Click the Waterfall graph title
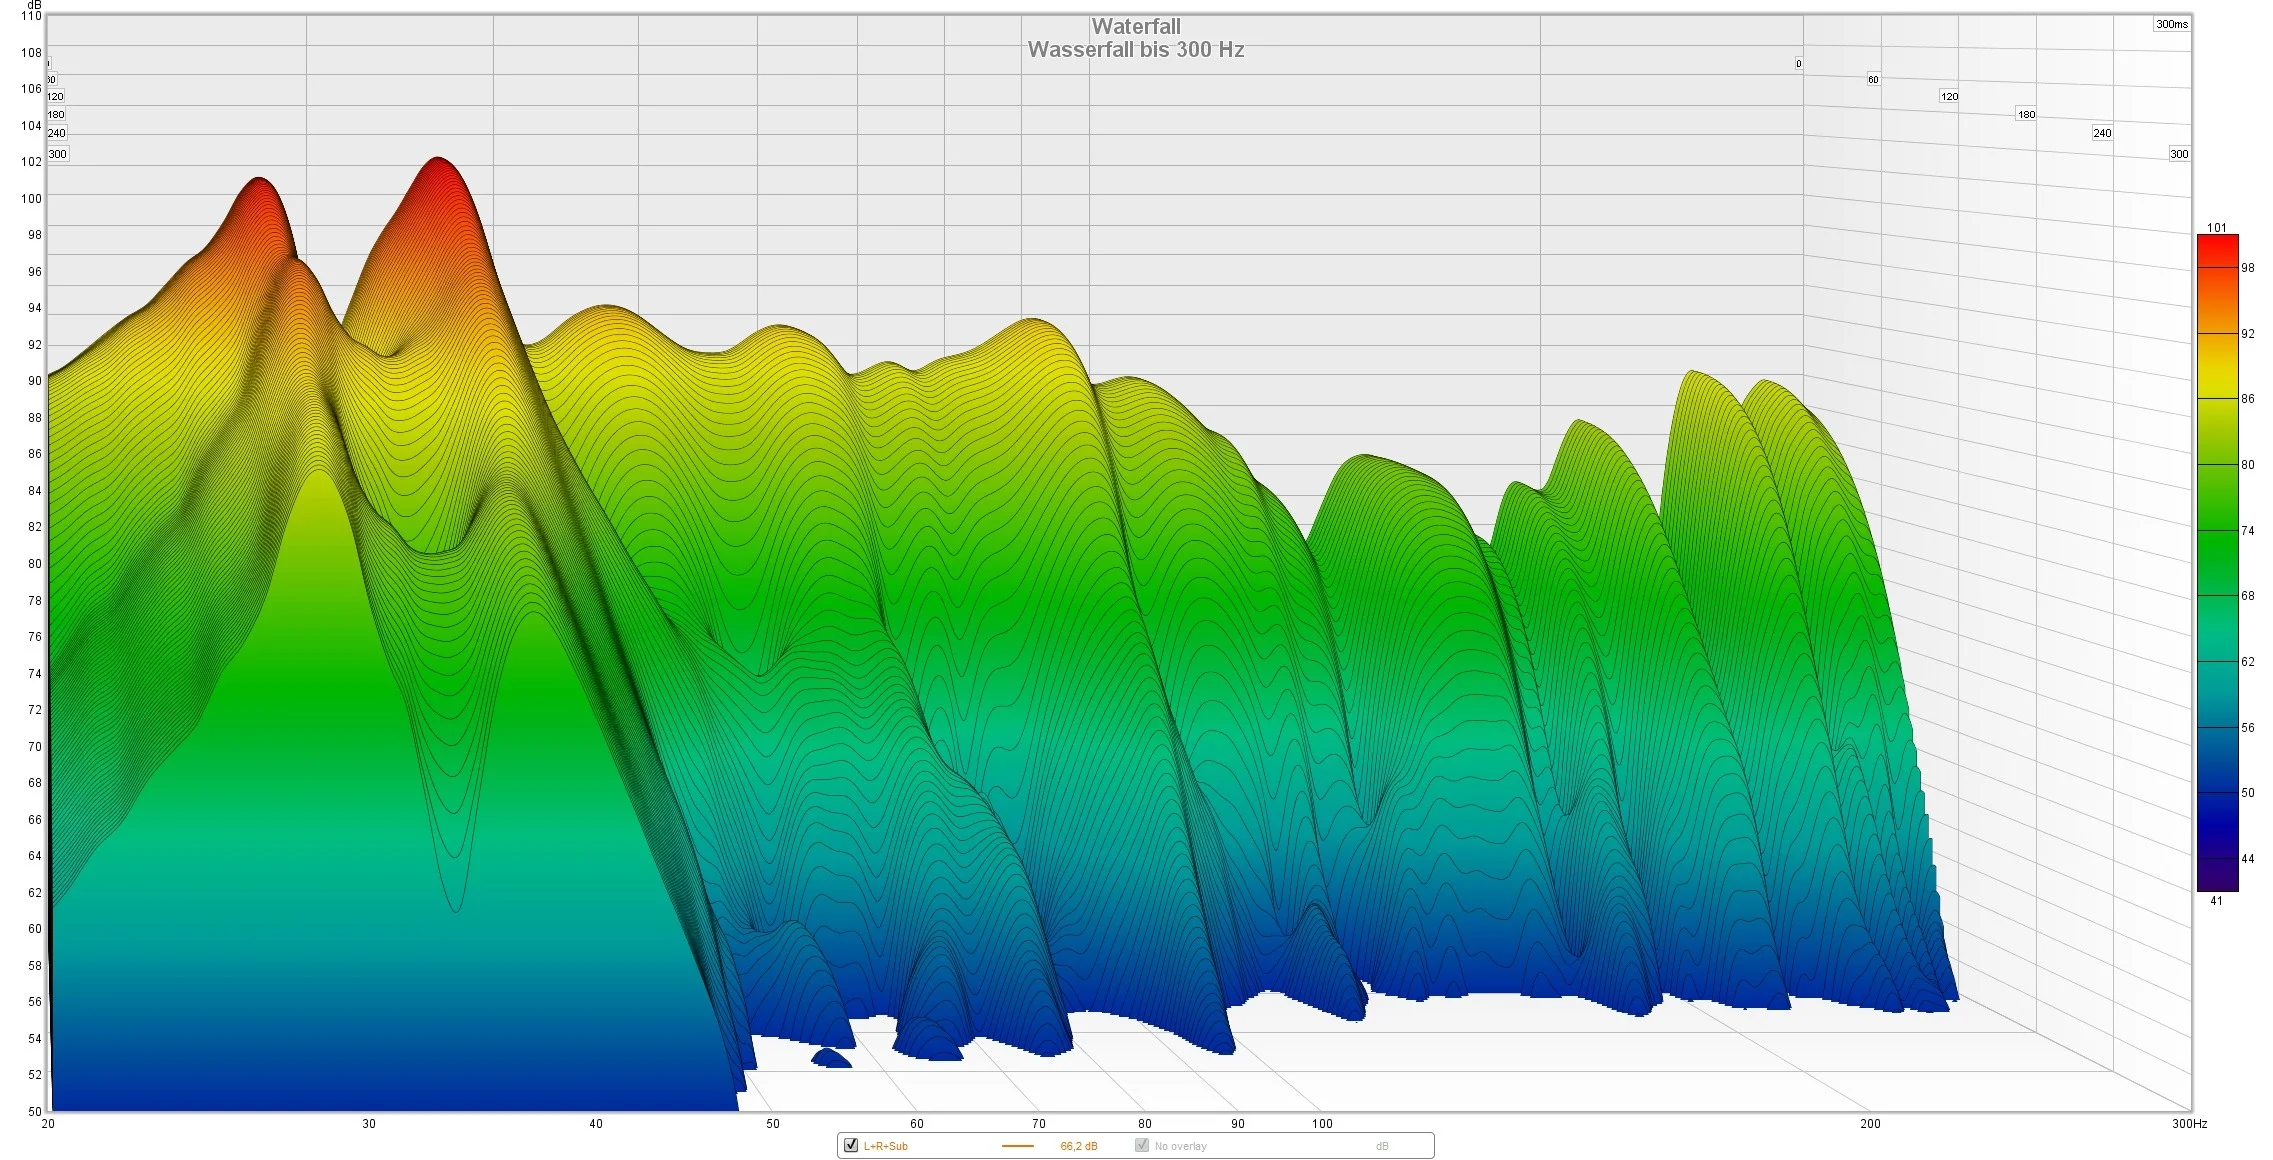 [x=1135, y=27]
